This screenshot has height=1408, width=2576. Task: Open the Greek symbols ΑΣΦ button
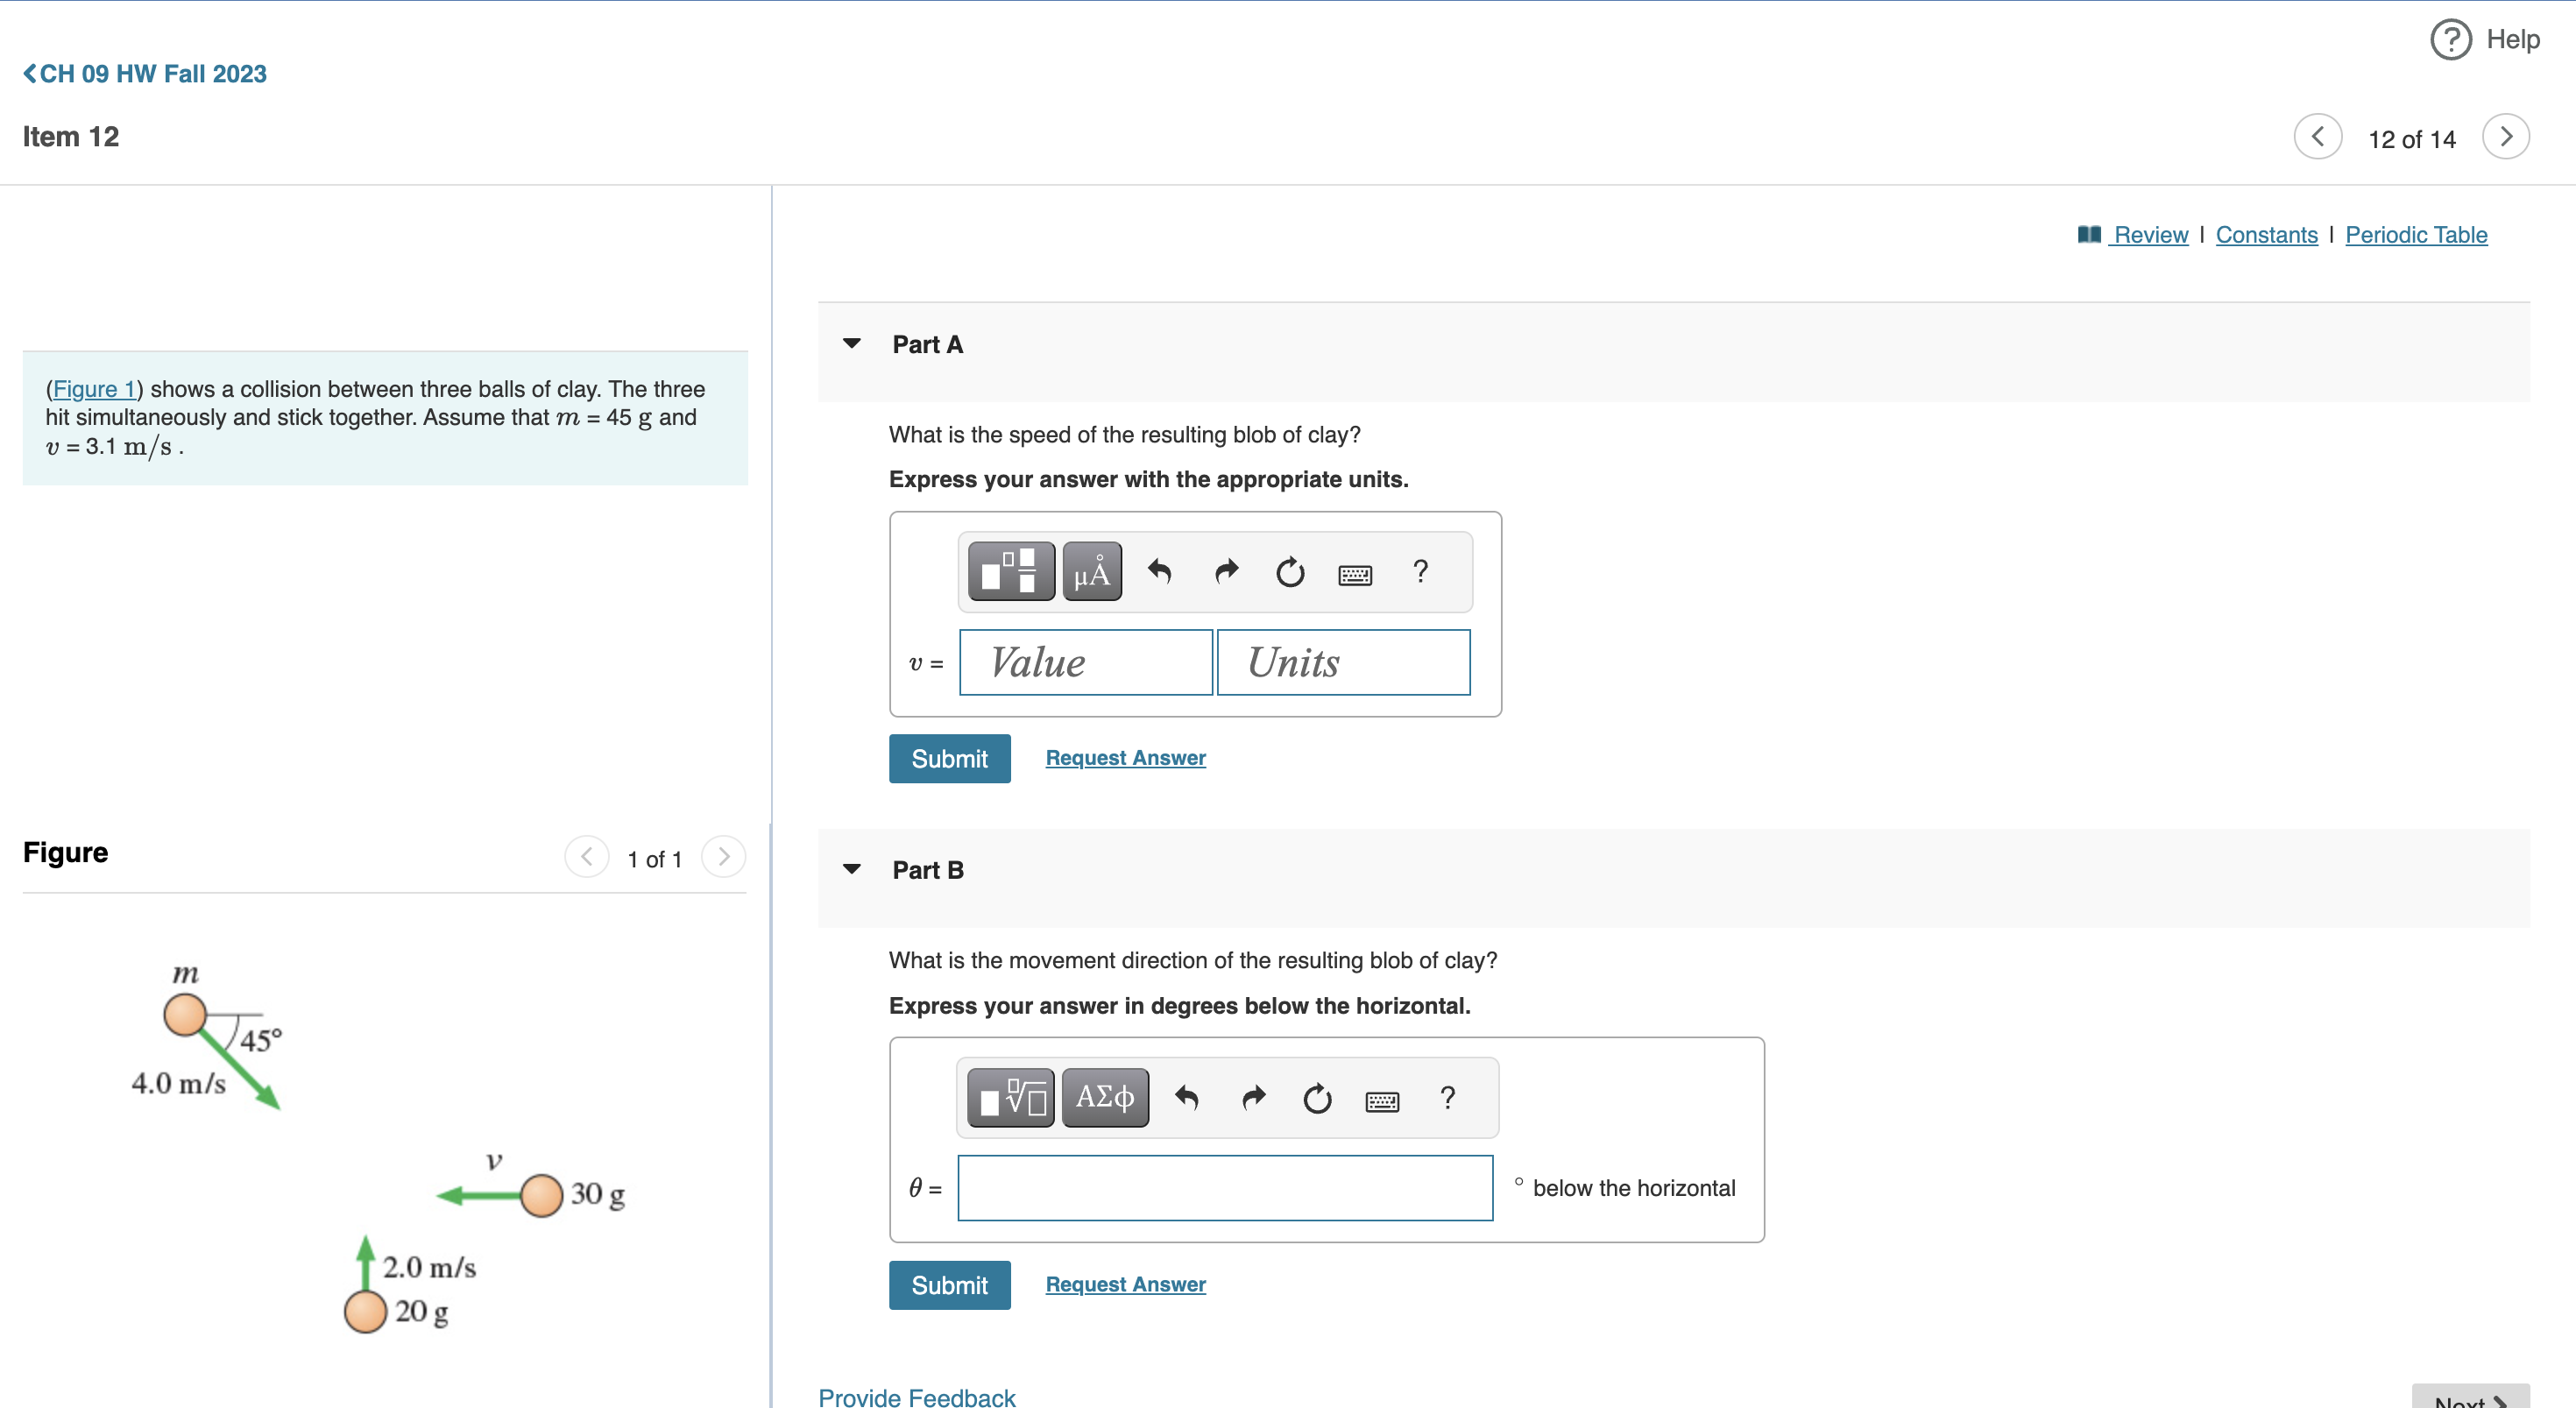[x=1104, y=1098]
